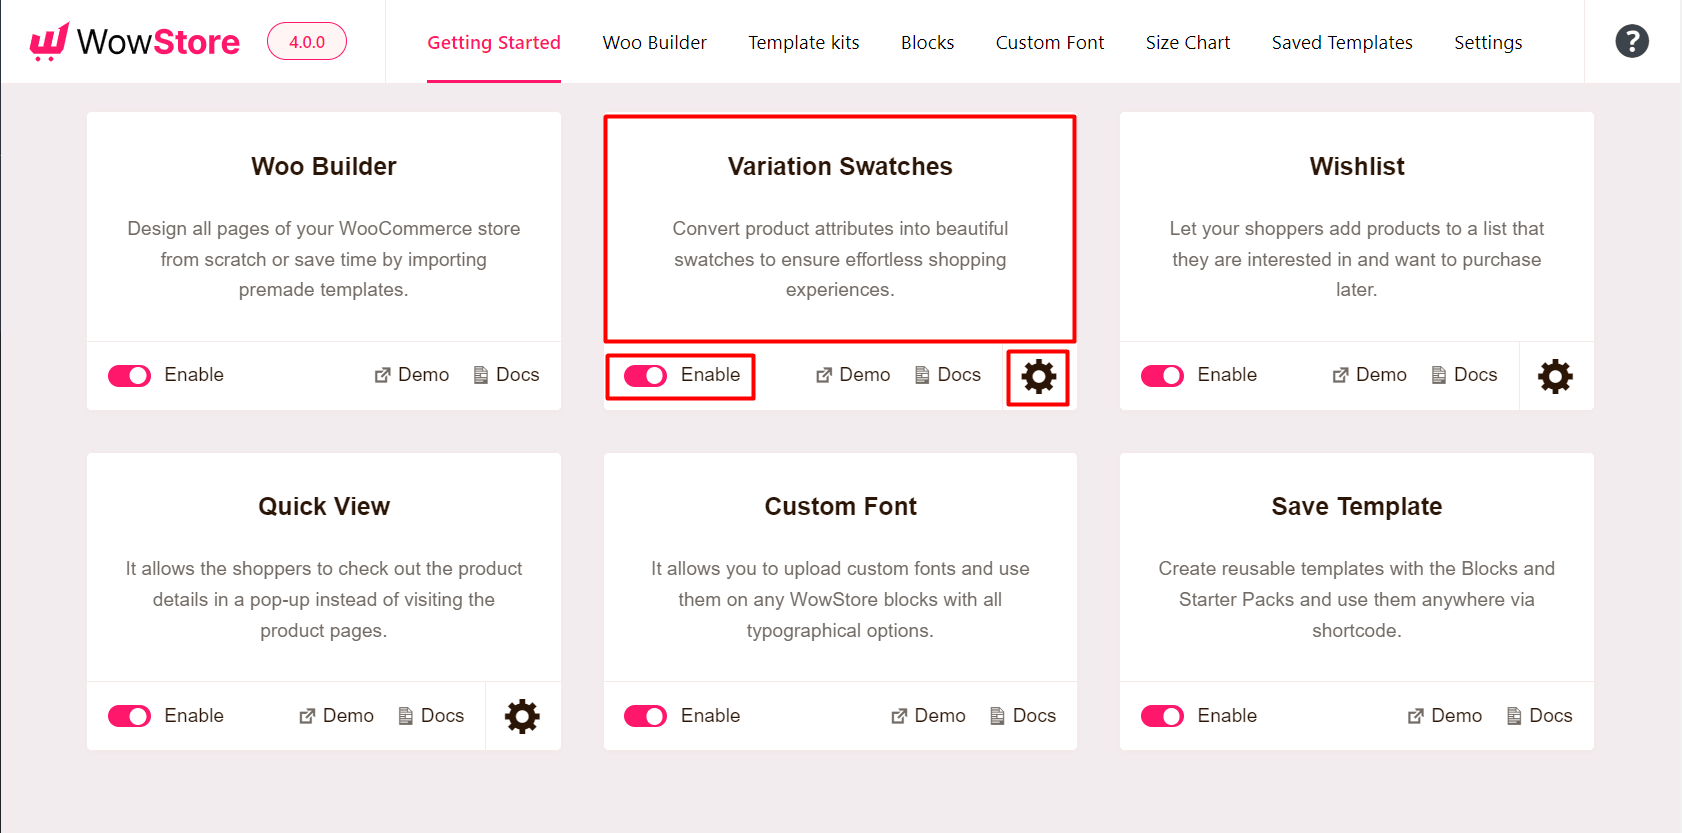
Task: Disable the Woo Builder module toggle
Action: (129, 375)
